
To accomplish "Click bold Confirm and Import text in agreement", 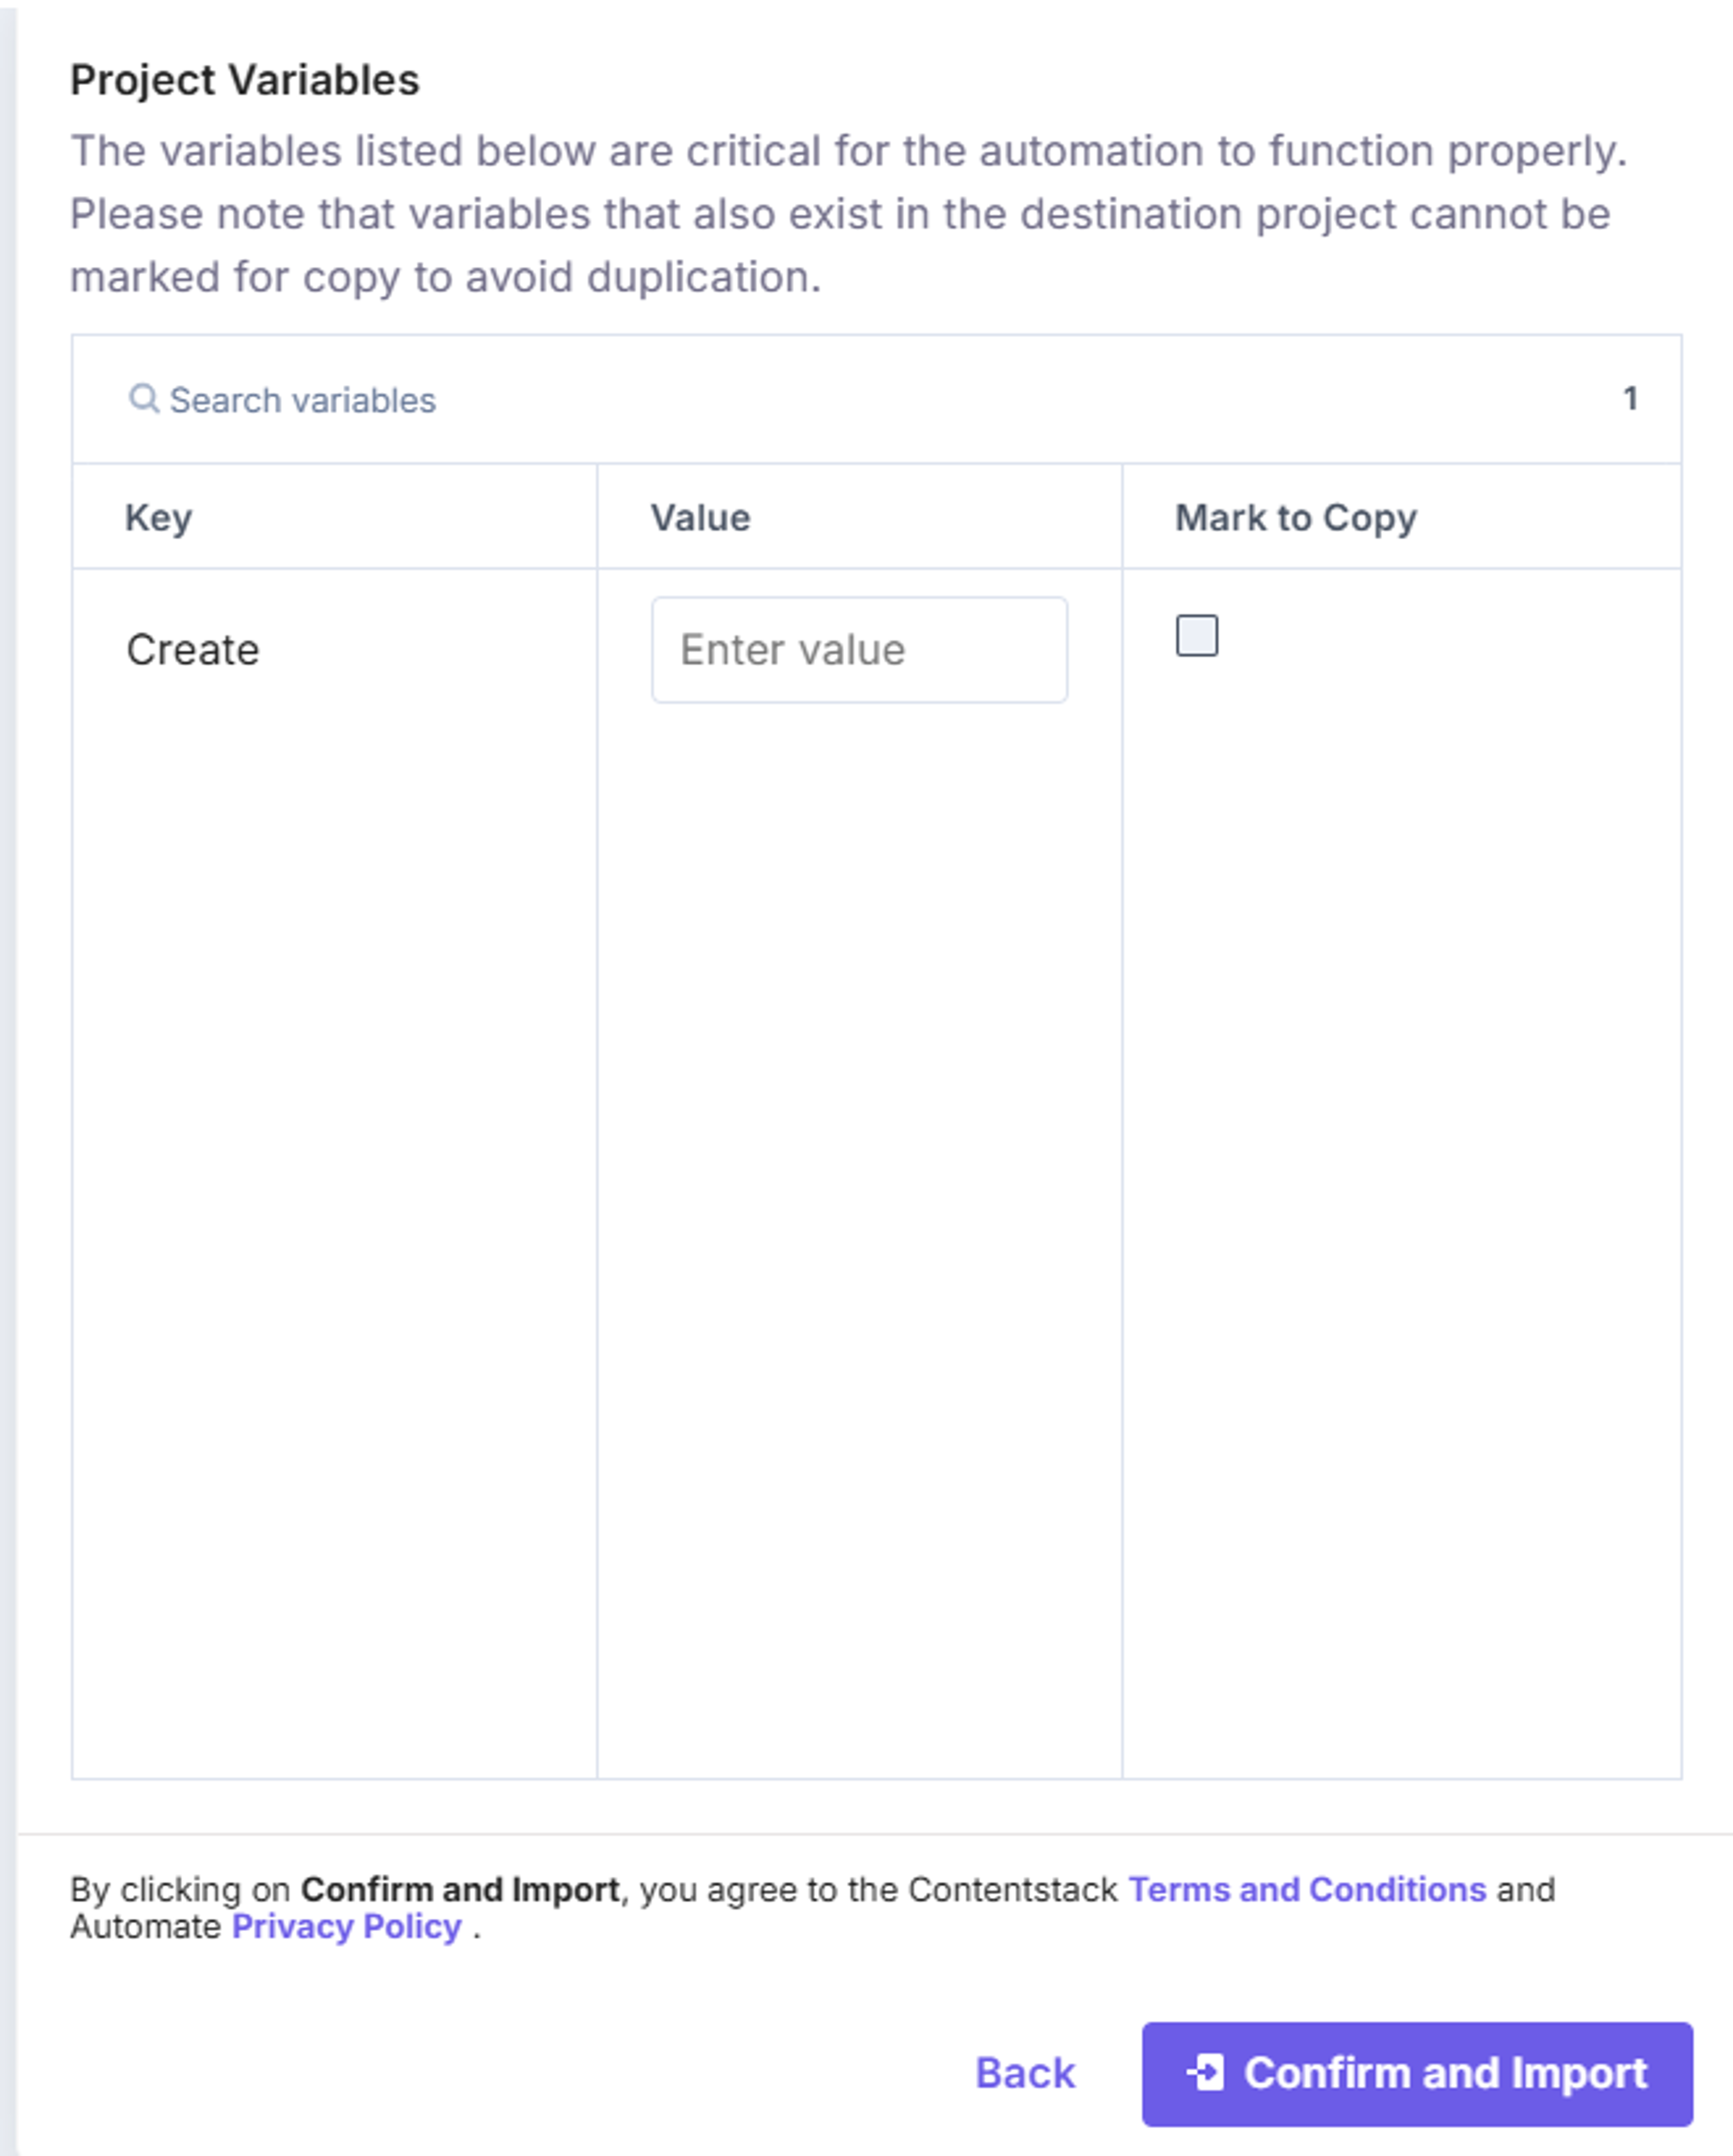I will [460, 1889].
